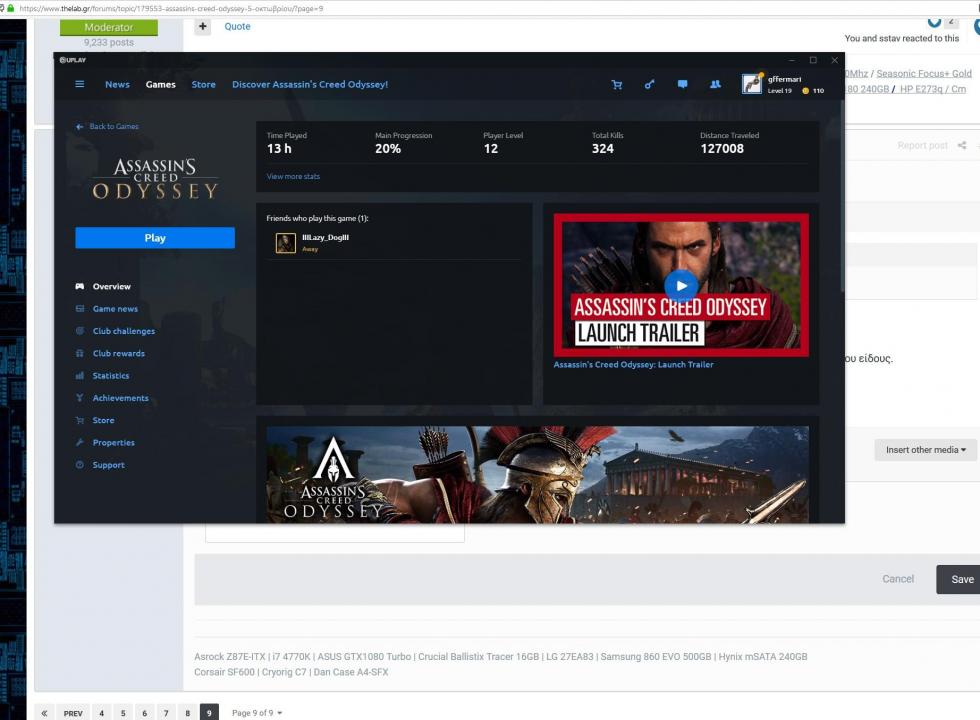Open Club rewards section
Screen dimensions: 980x720
pyautogui.click(x=119, y=353)
